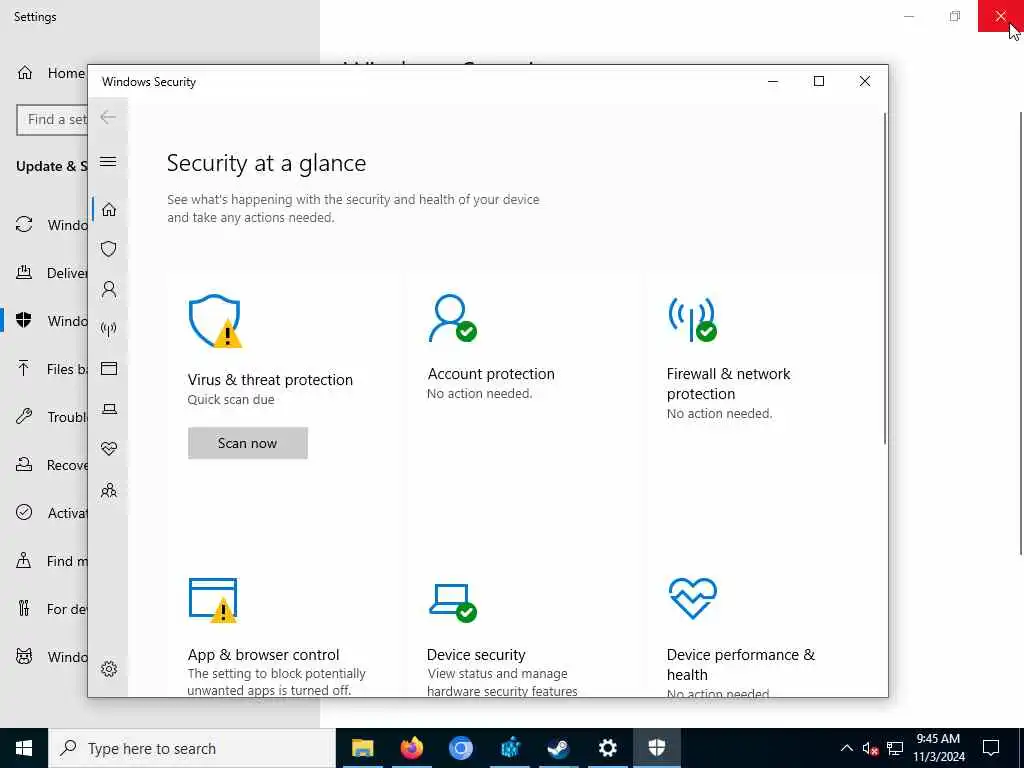The width and height of the screenshot is (1024, 768).
Task: Click the Settings window vertical scrollbar
Action: coord(1021,333)
